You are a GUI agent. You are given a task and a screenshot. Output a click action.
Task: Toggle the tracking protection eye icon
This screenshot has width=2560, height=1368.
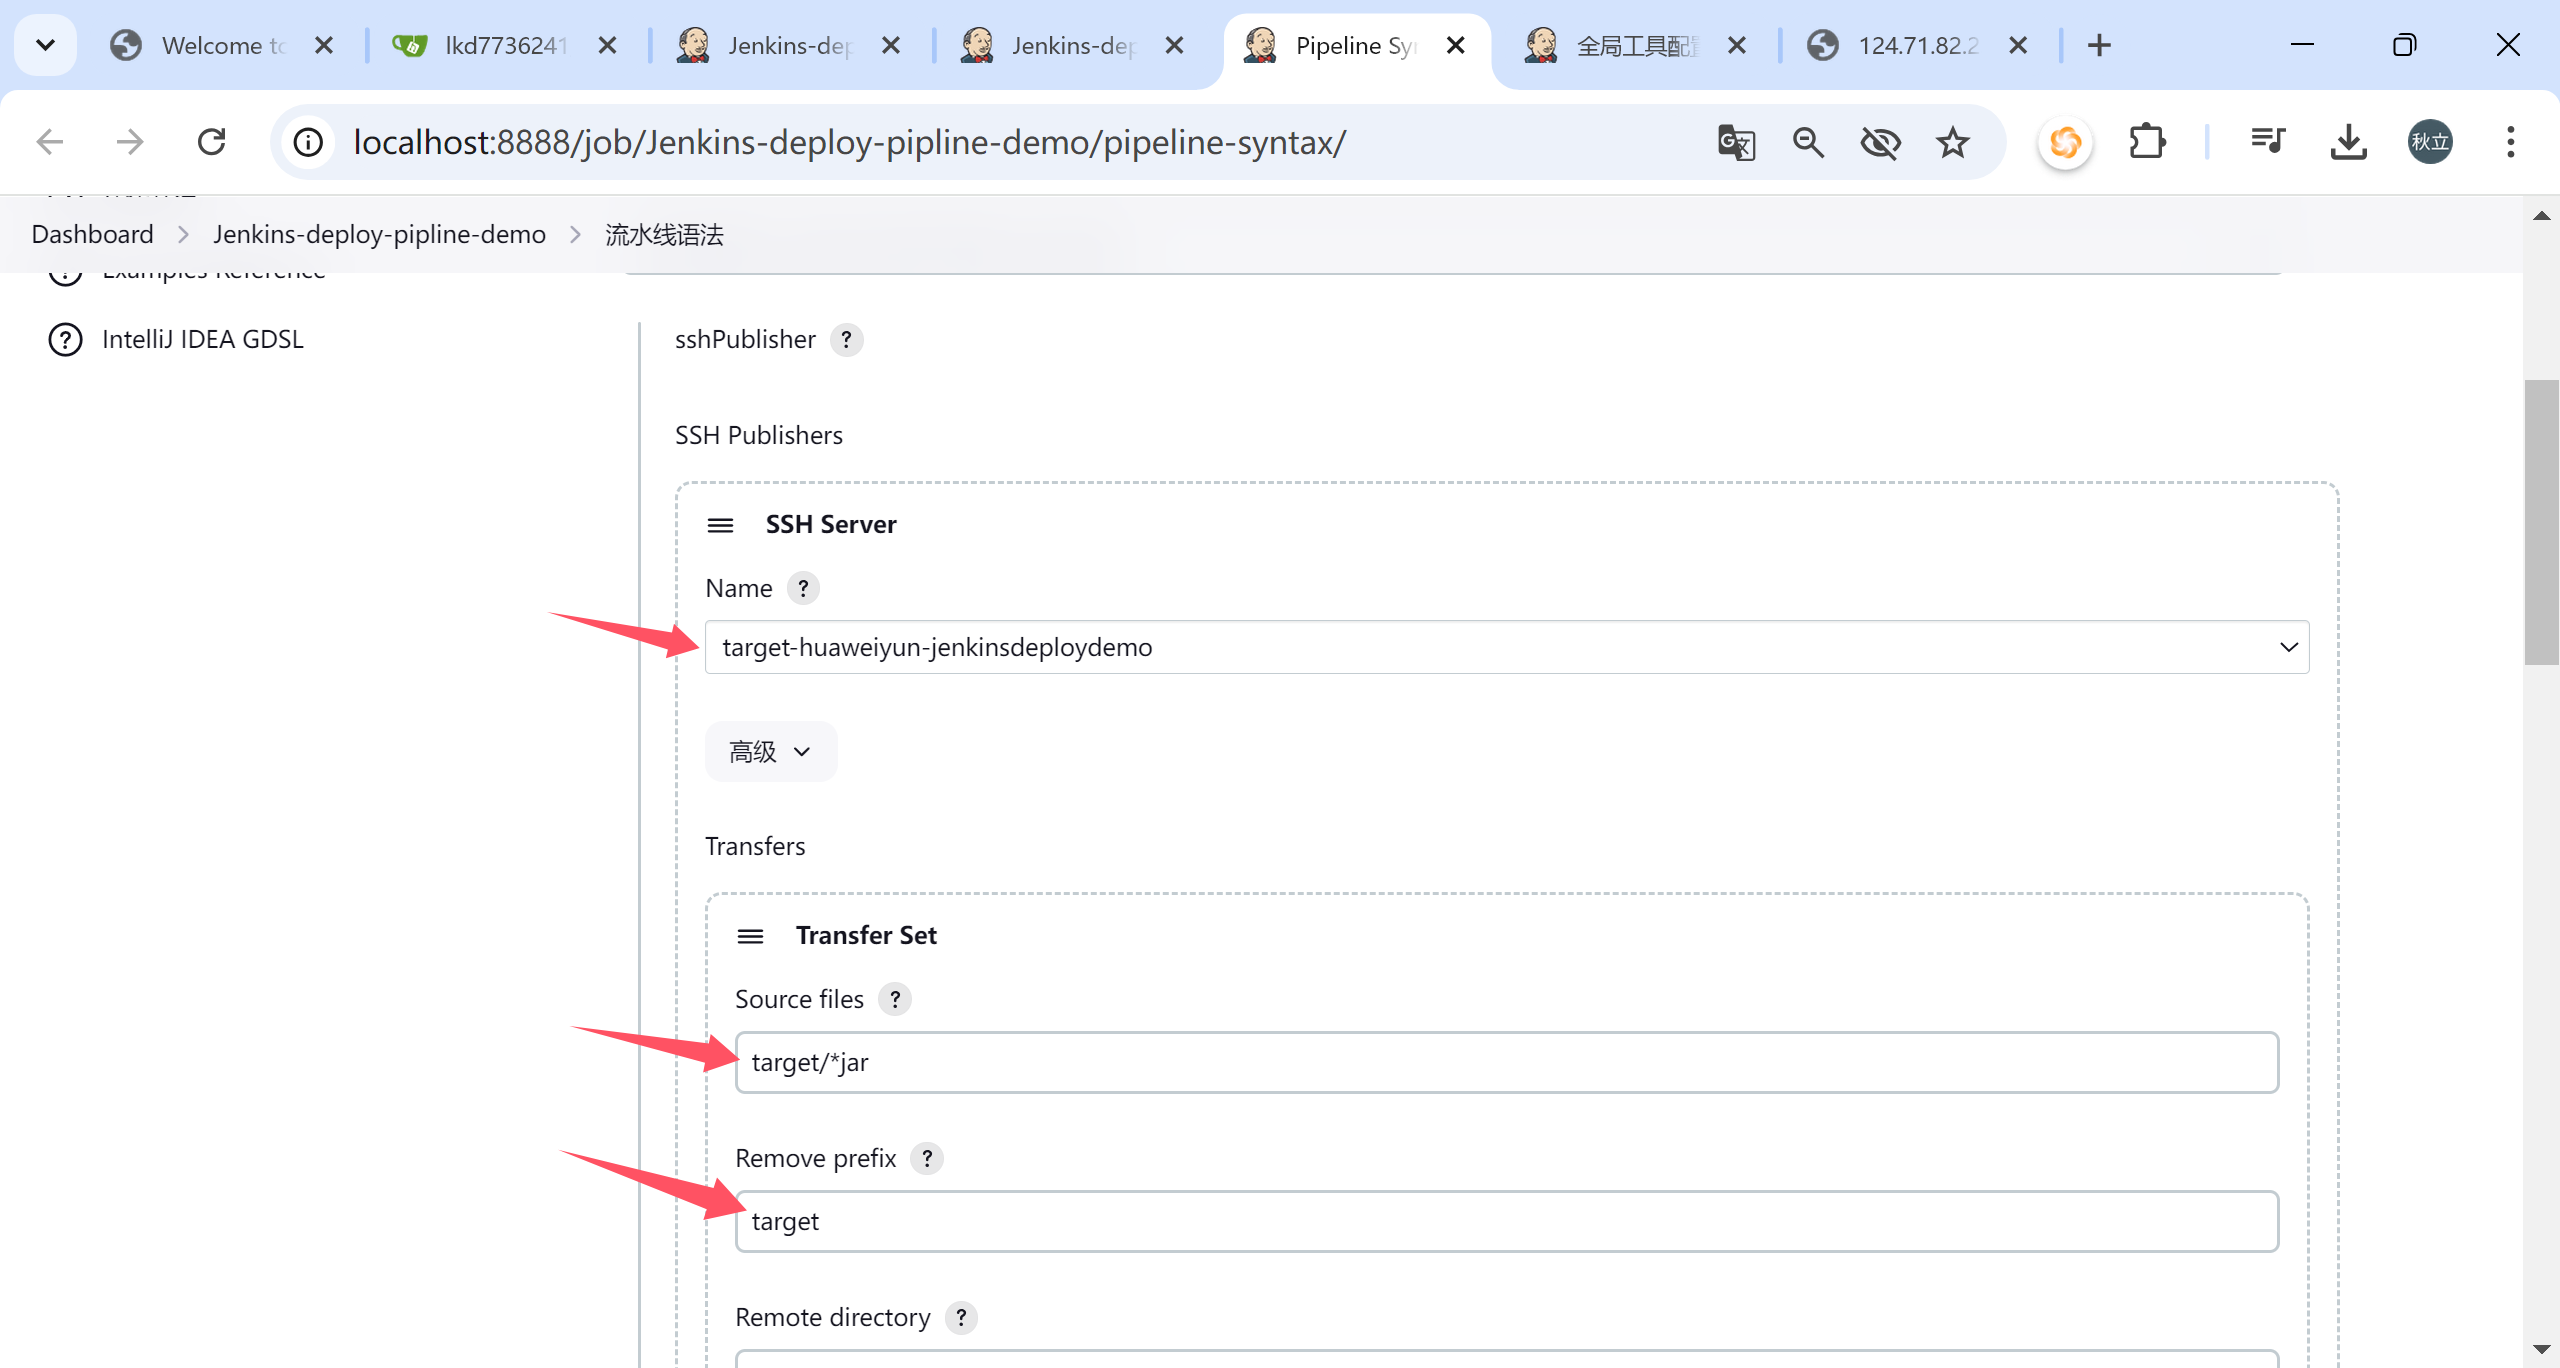[x=1880, y=143]
